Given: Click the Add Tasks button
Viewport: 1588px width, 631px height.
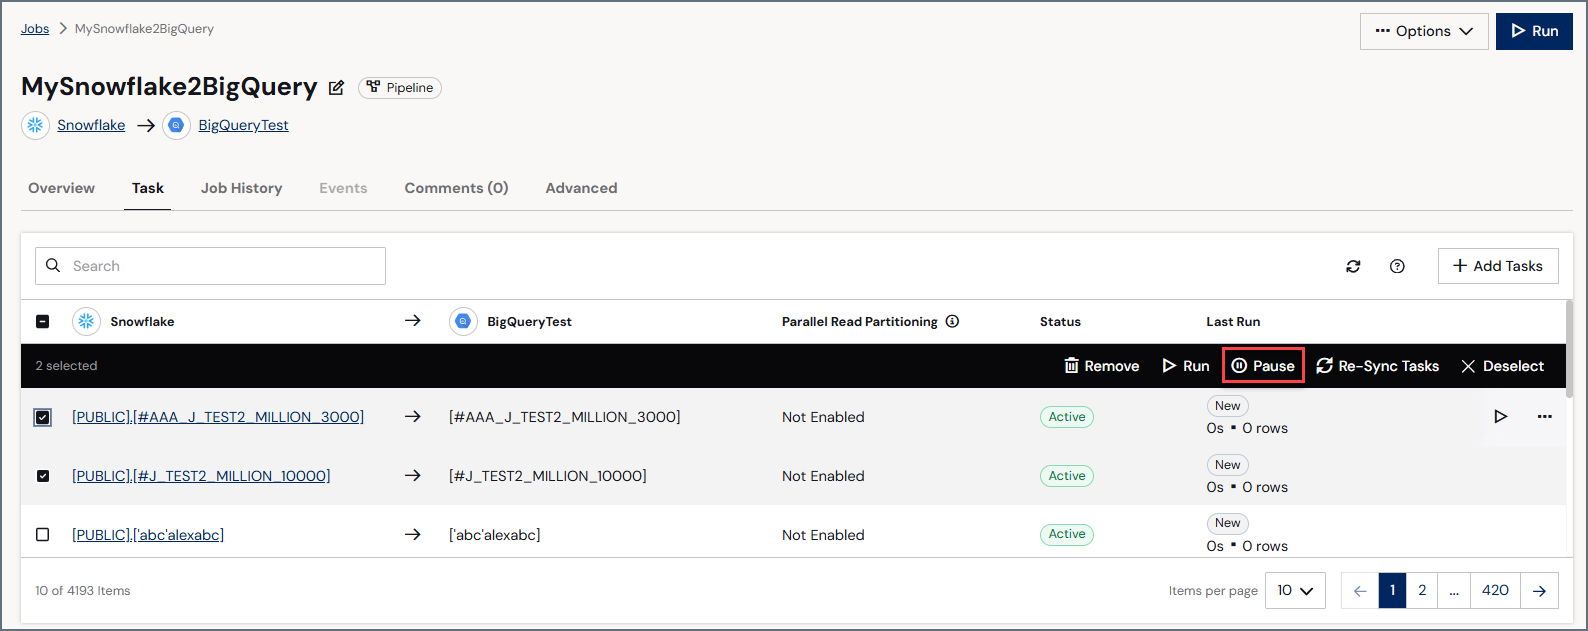Looking at the screenshot, I should tap(1498, 266).
